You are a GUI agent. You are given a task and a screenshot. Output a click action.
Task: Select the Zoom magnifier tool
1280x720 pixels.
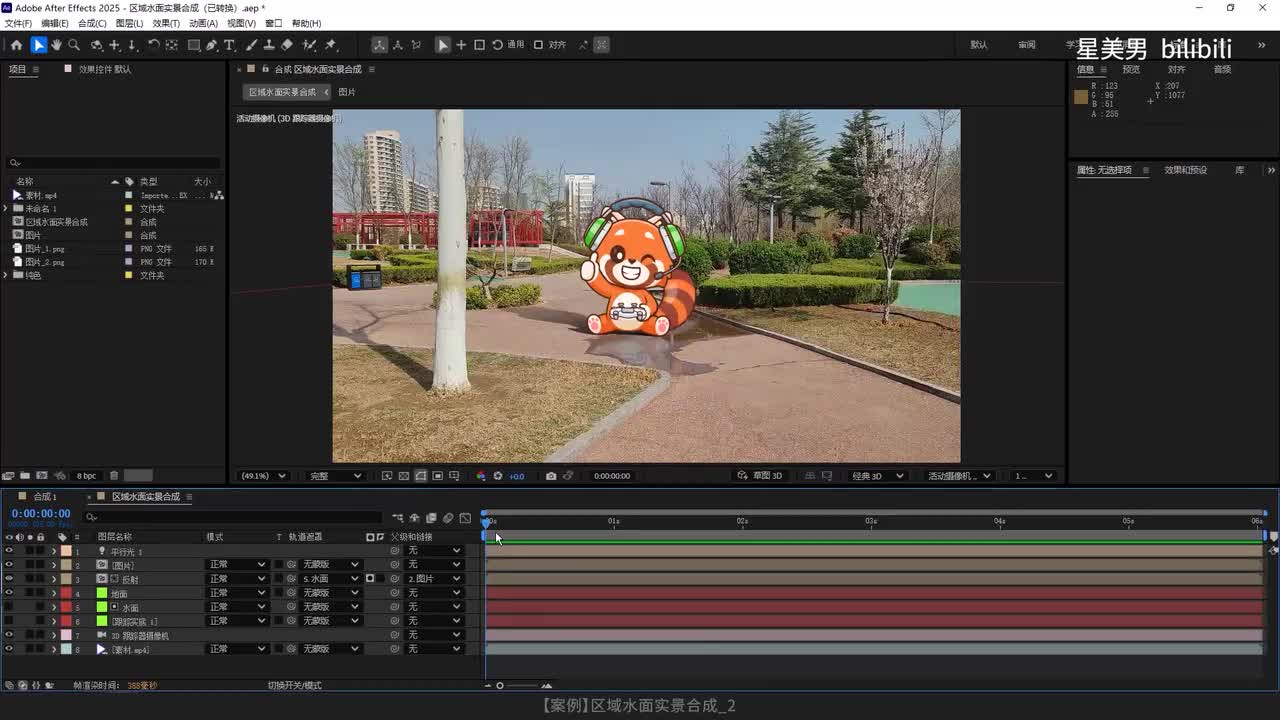click(74, 45)
